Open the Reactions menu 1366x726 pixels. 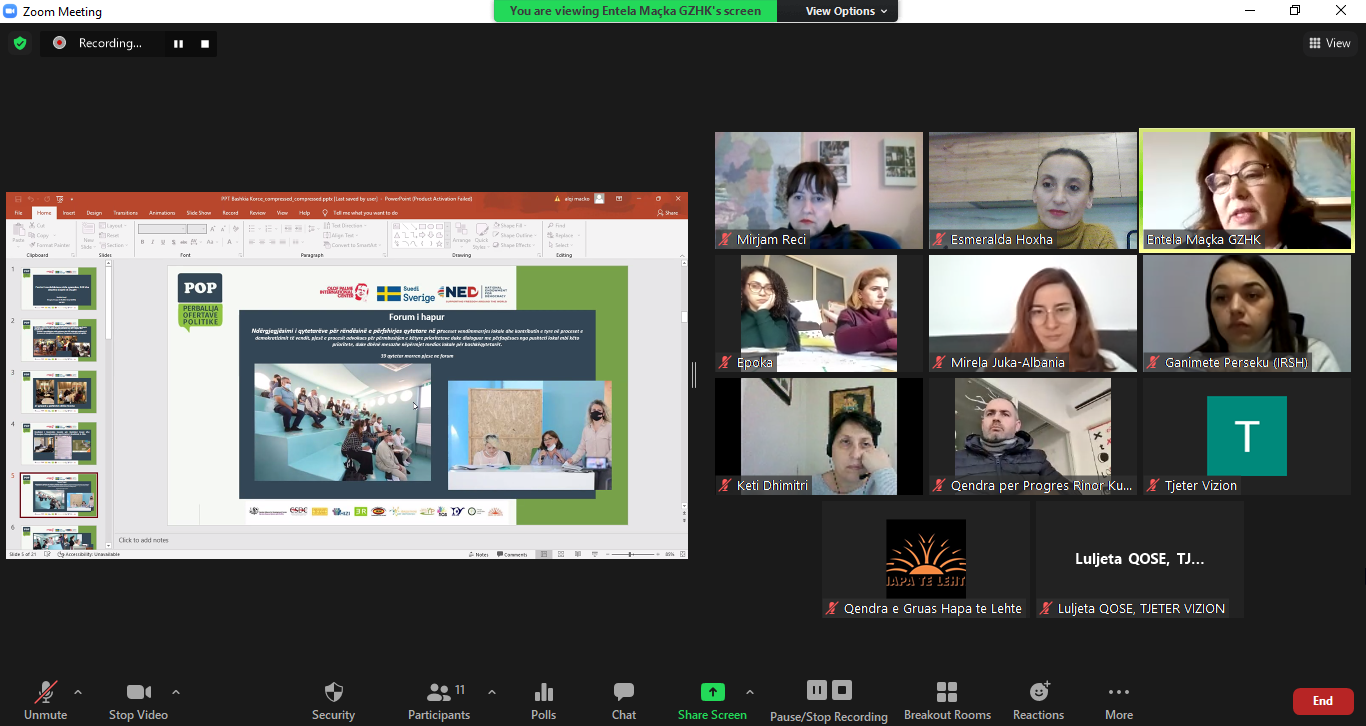pos(1038,692)
